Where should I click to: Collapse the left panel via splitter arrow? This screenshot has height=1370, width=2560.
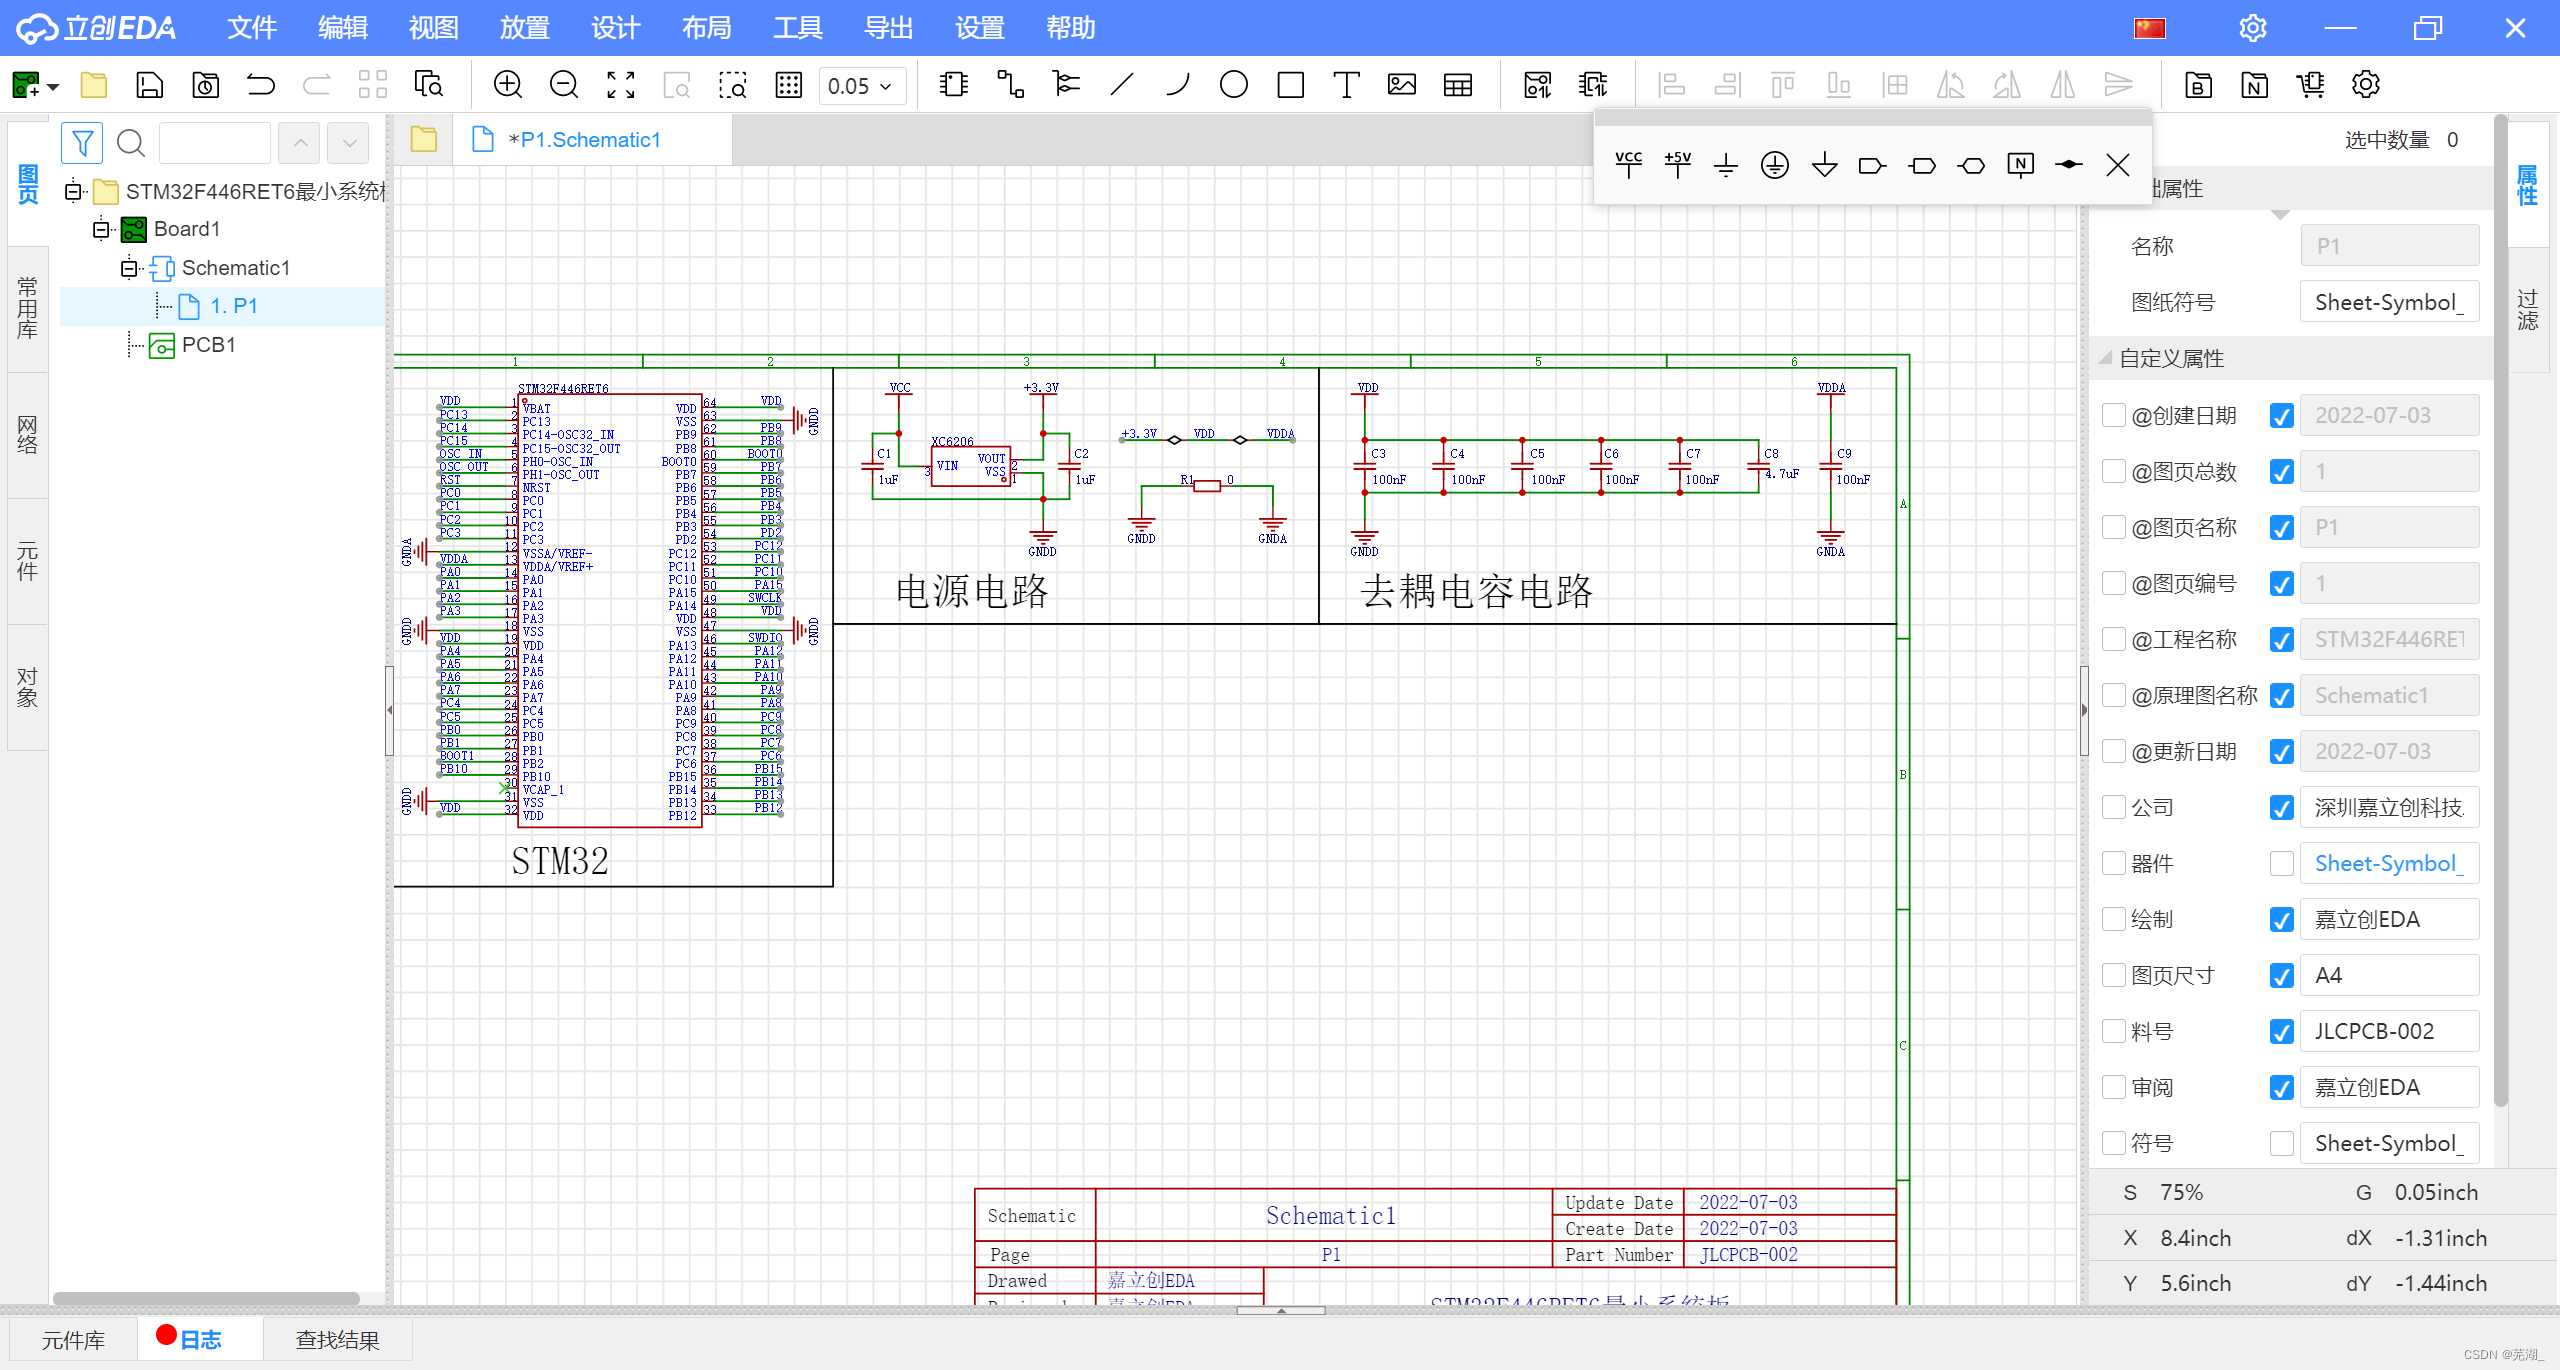click(x=390, y=710)
